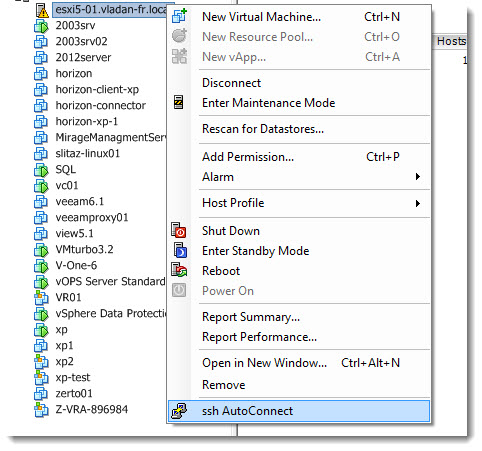Click the ssh AutoConnect icon

[179, 411]
